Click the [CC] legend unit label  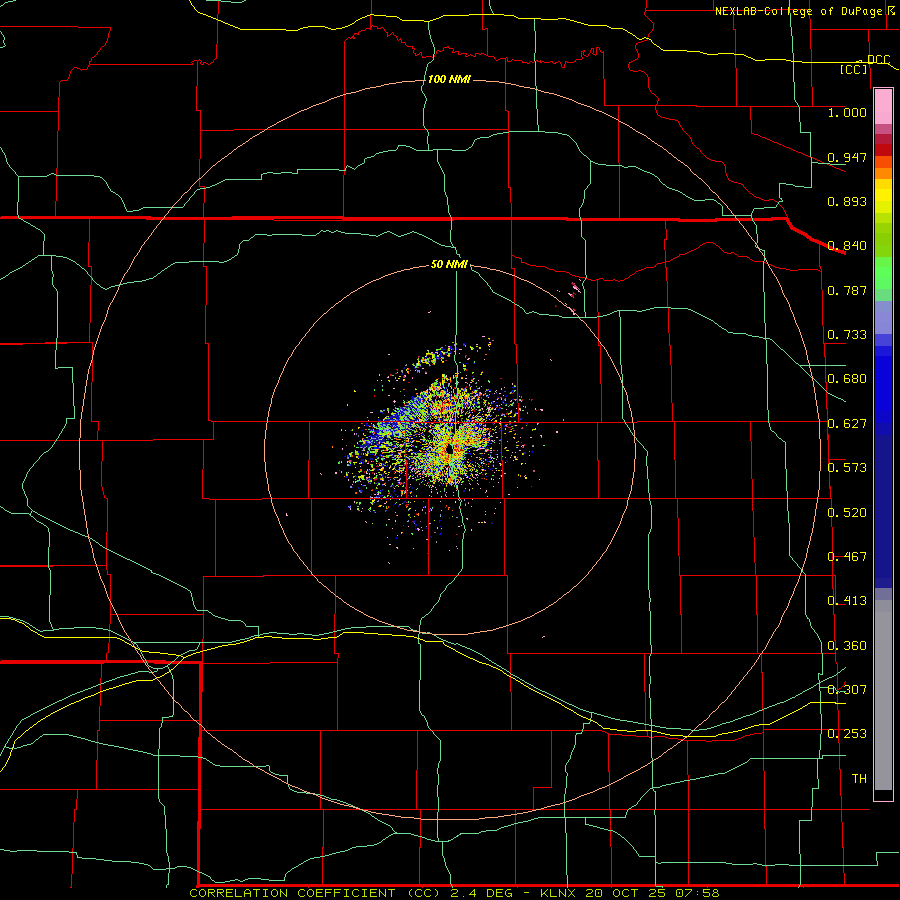[854, 69]
